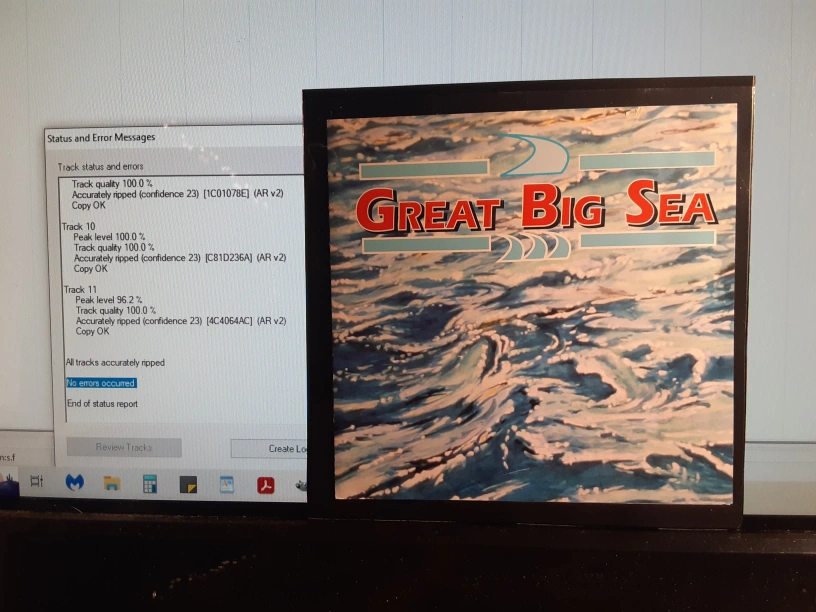Click "Track quality 100.0 %" under Track 10
This screenshot has height=612, width=816.
(114, 247)
